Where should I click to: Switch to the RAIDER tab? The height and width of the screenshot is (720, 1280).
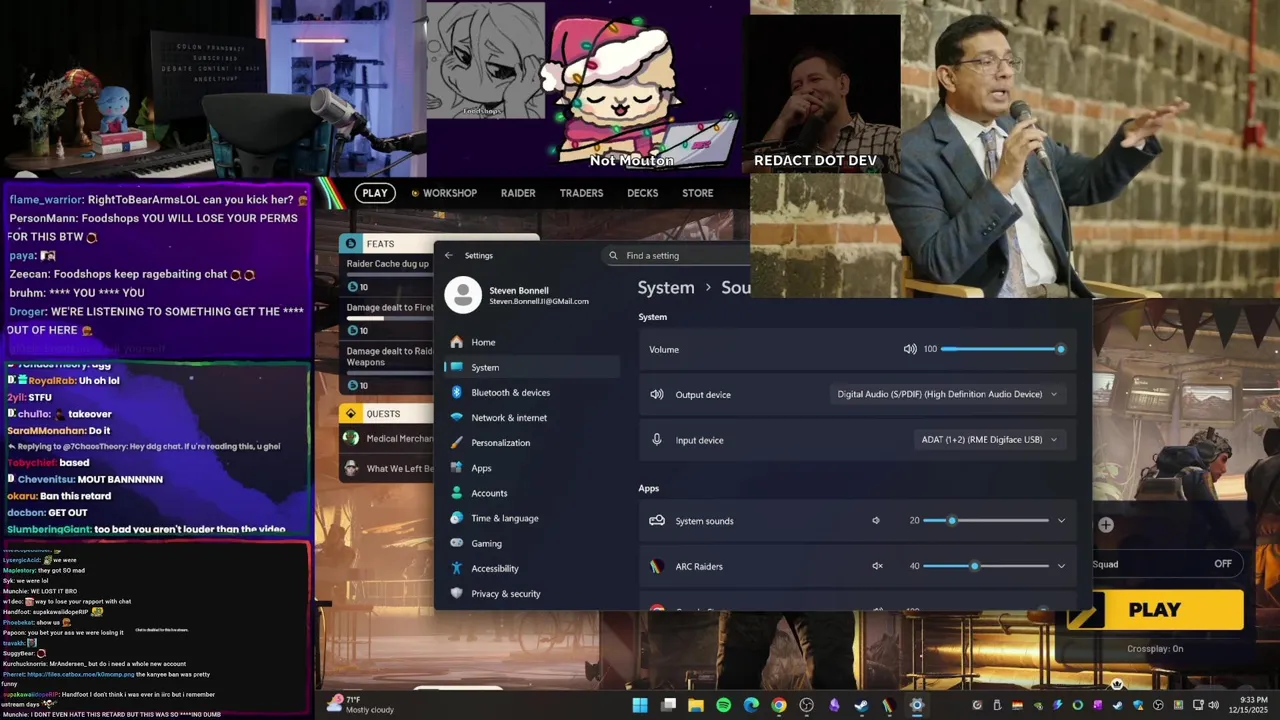(x=518, y=193)
